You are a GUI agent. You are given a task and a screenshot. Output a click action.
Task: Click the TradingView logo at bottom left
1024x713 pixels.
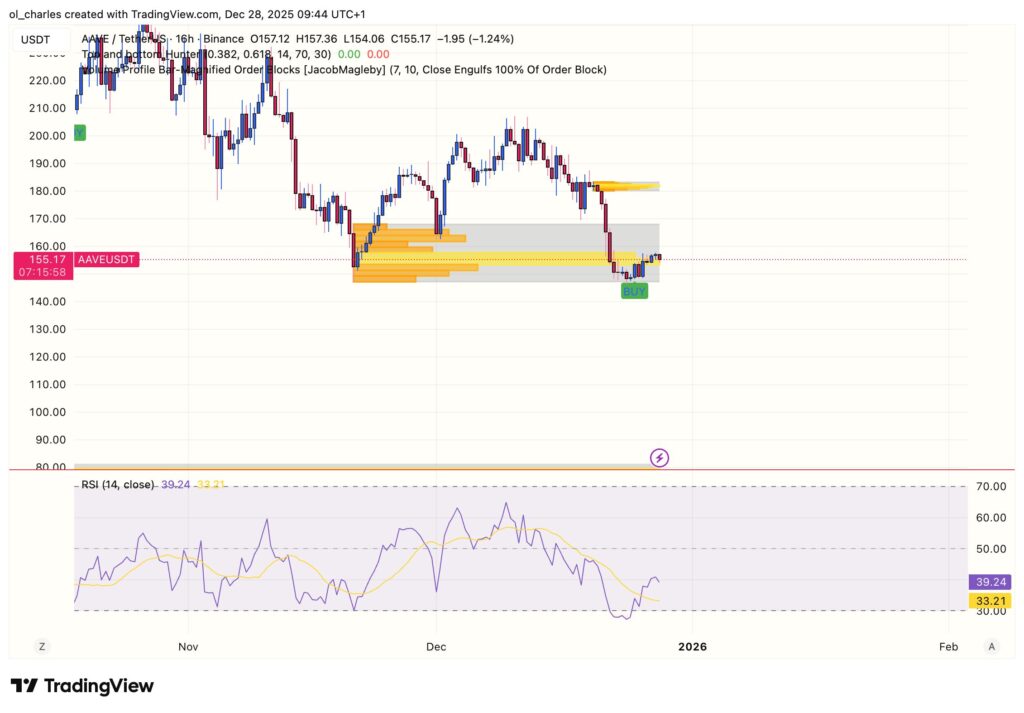point(82,686)
